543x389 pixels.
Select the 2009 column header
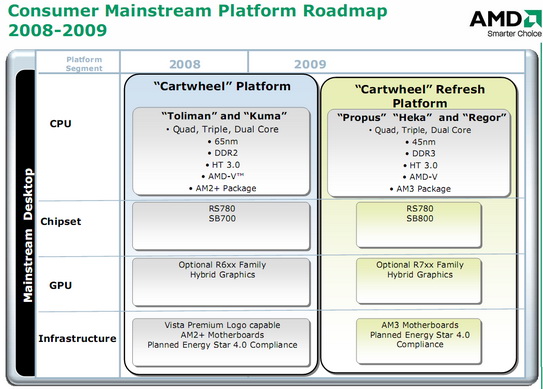pos(310,64)
